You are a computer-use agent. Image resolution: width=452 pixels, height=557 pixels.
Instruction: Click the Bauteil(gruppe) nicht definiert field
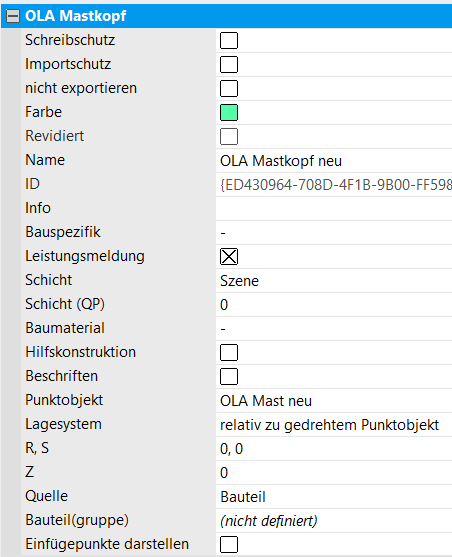[x=334, y=521]
